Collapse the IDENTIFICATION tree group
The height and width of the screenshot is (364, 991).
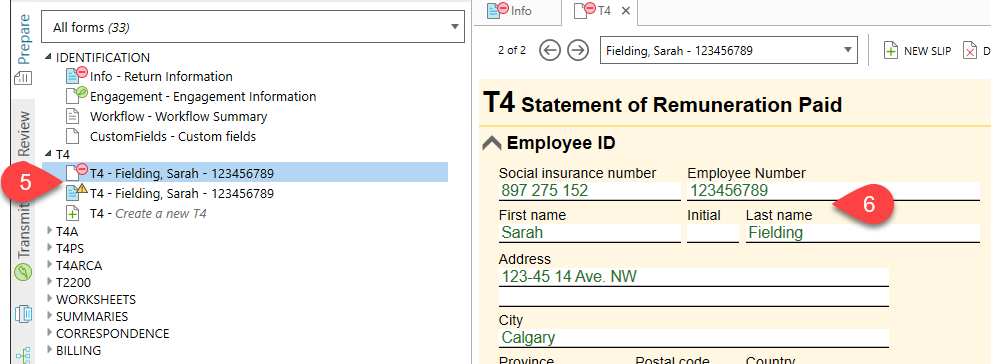(49, 58)
